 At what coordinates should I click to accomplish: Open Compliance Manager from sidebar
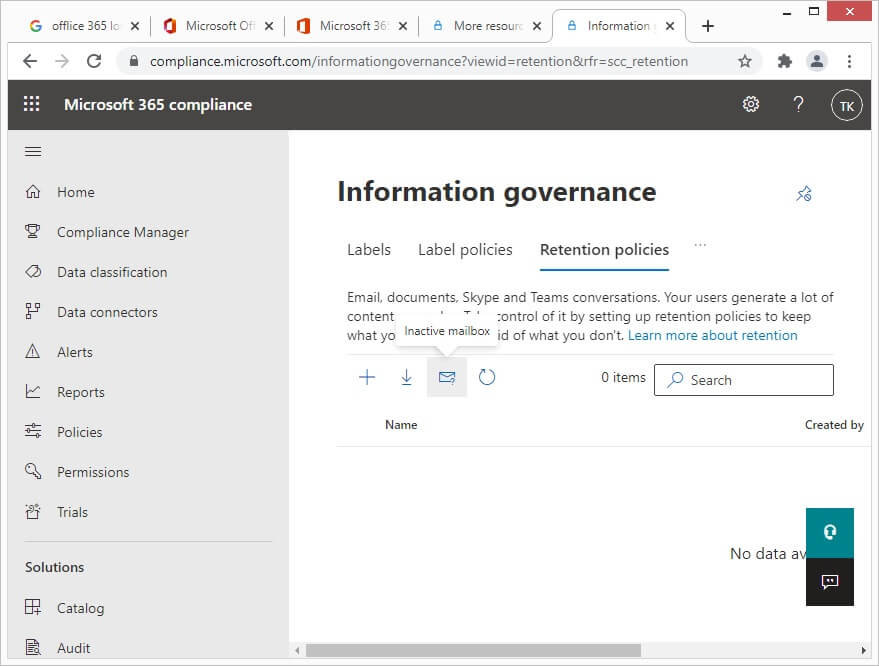click(x=123, y=232)
